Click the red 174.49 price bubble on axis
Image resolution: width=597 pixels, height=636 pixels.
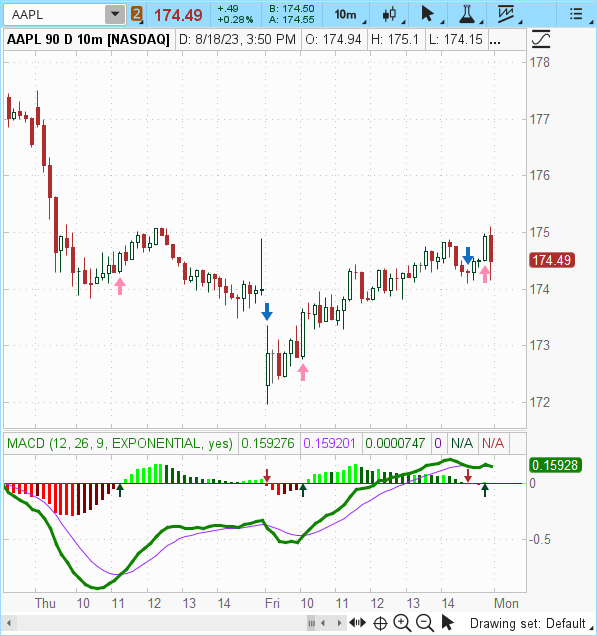pyautogui.click(x=552, y=260)
